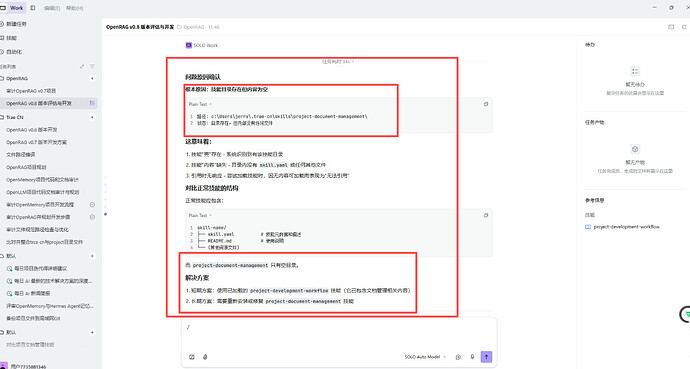This screenshot has width=690, height=369.
Task: Open the backup-to-Git task ending in Git
Action: coord(33,318)
